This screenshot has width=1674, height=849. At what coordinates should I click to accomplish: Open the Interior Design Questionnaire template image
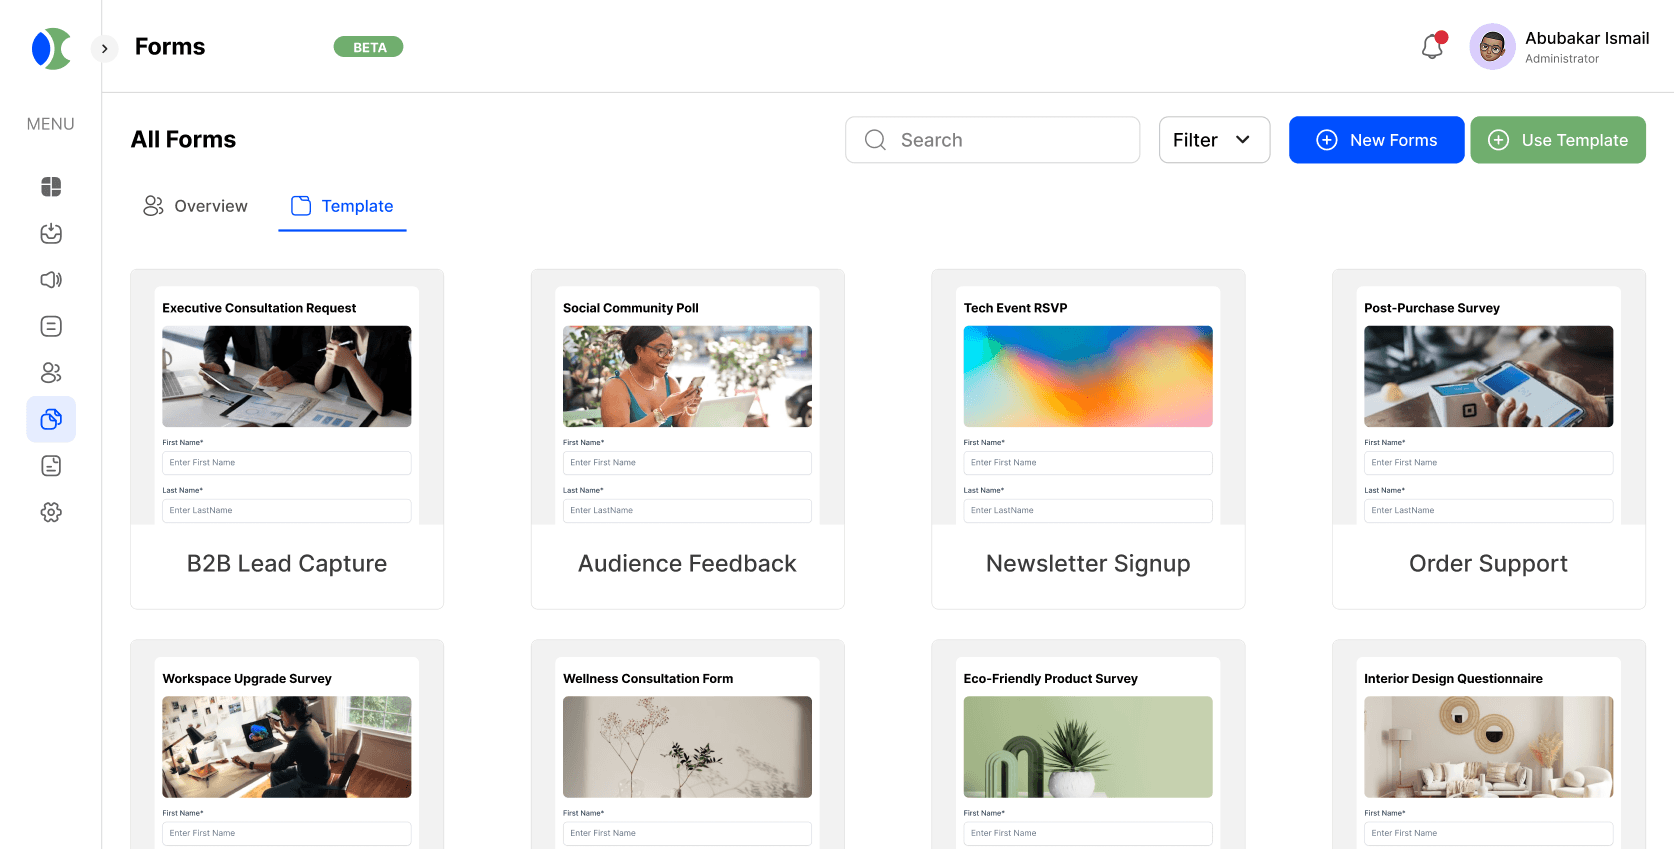[x=1488, y=747]
